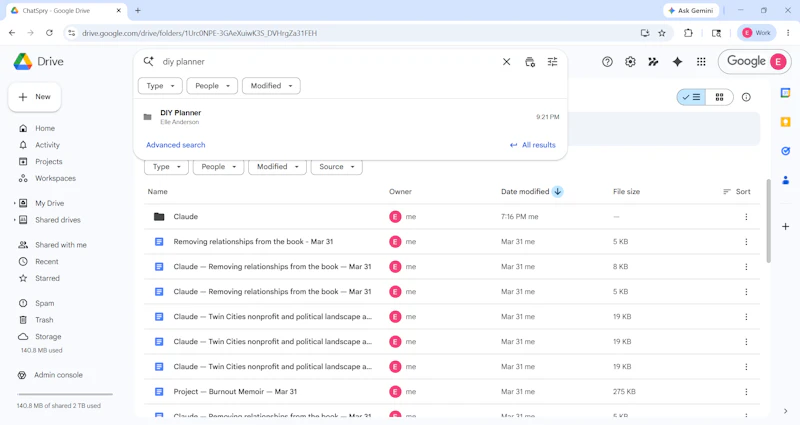
Task: Open Spam in sidebar
Action: tap(44, 304)
